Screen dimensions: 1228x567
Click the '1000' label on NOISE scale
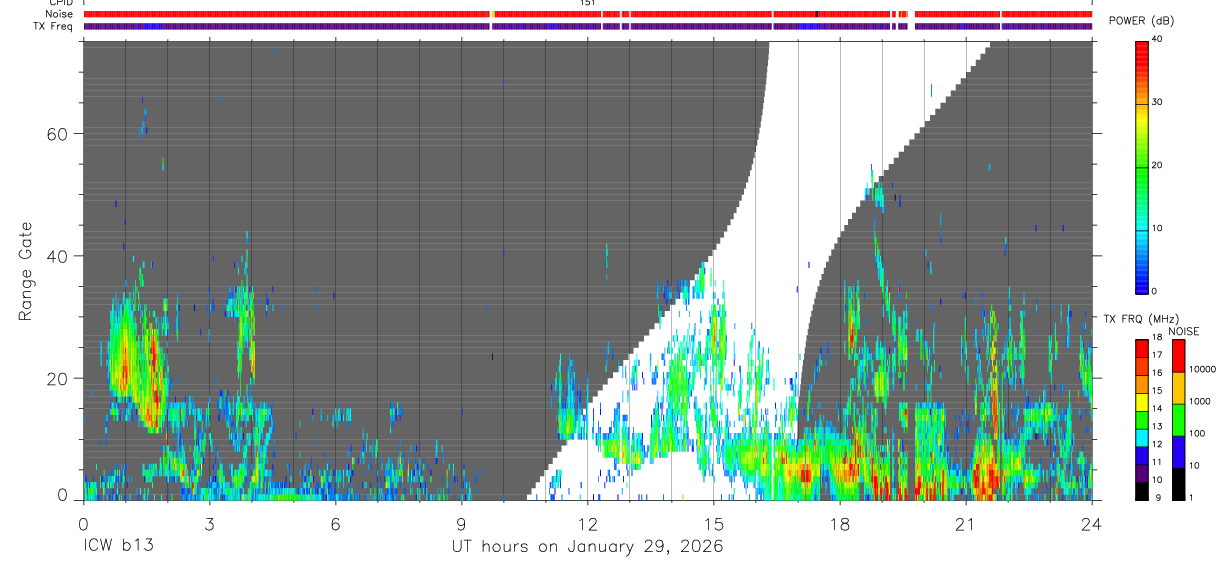click(x=1200, y=402)
